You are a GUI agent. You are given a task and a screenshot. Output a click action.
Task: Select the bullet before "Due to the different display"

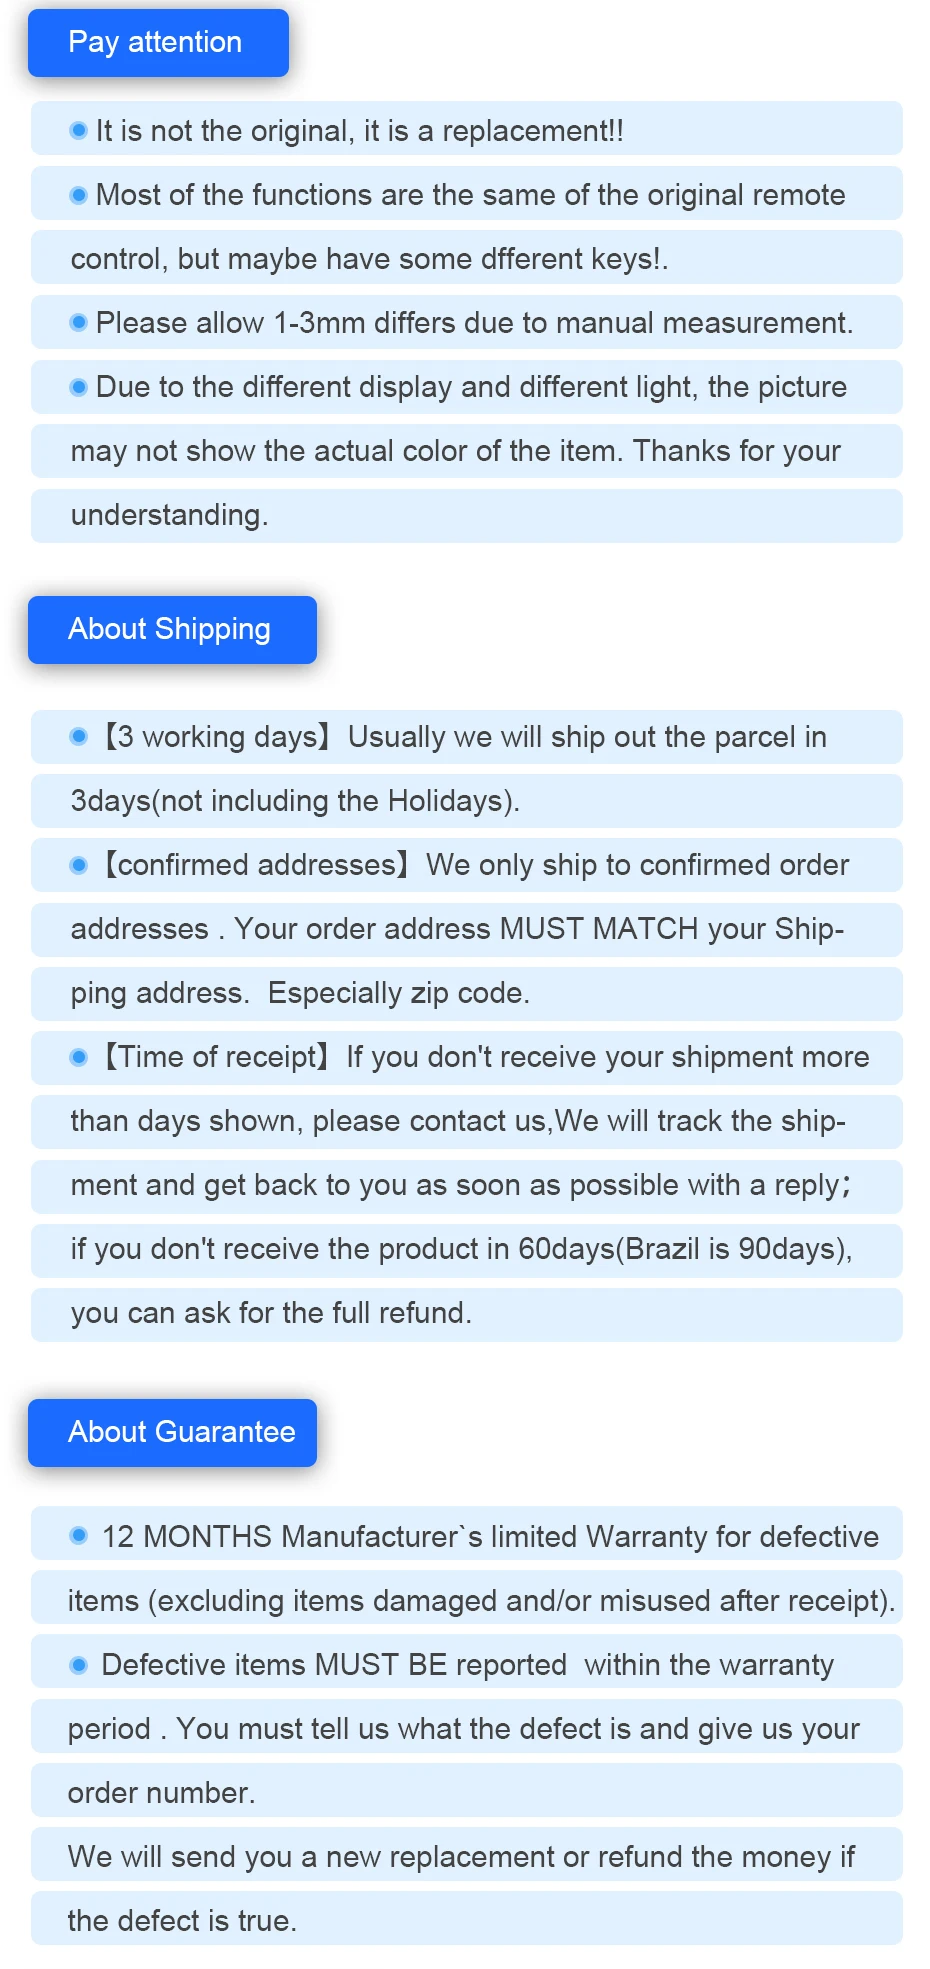79,387
